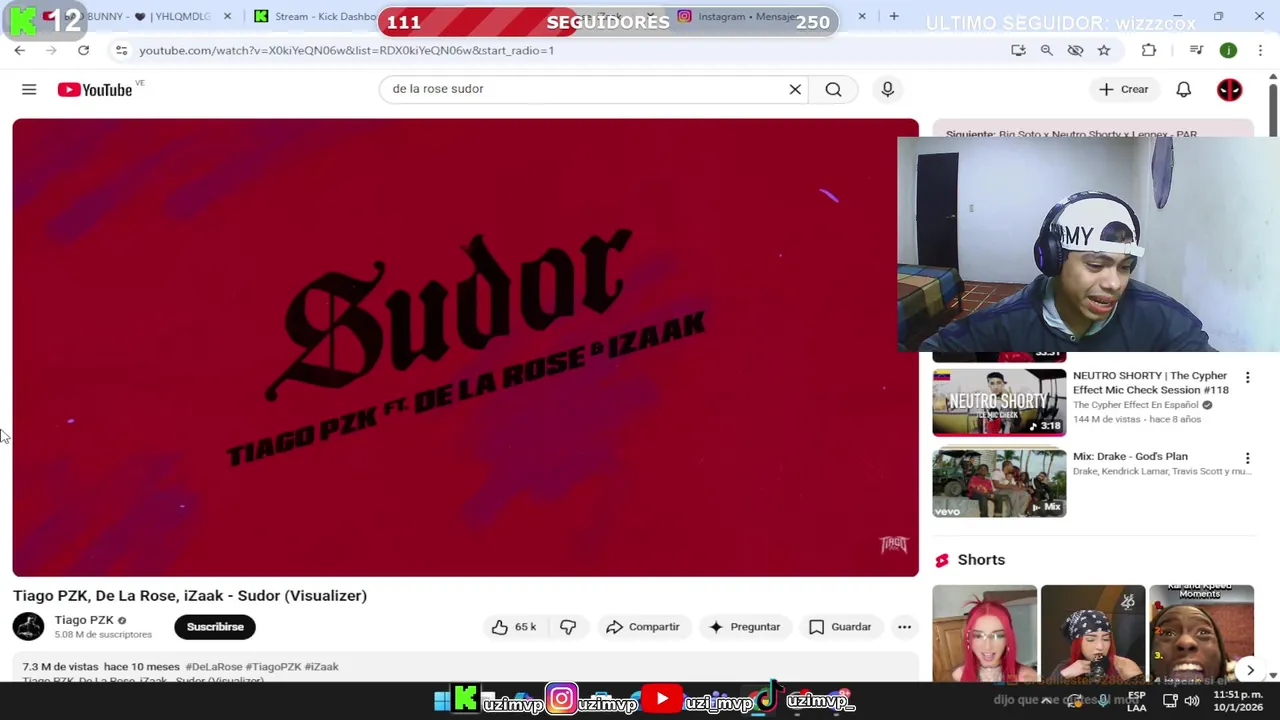Open the Drake God's Plan mix thumbnail
The image size is (1280, 720).
(999, 483)
